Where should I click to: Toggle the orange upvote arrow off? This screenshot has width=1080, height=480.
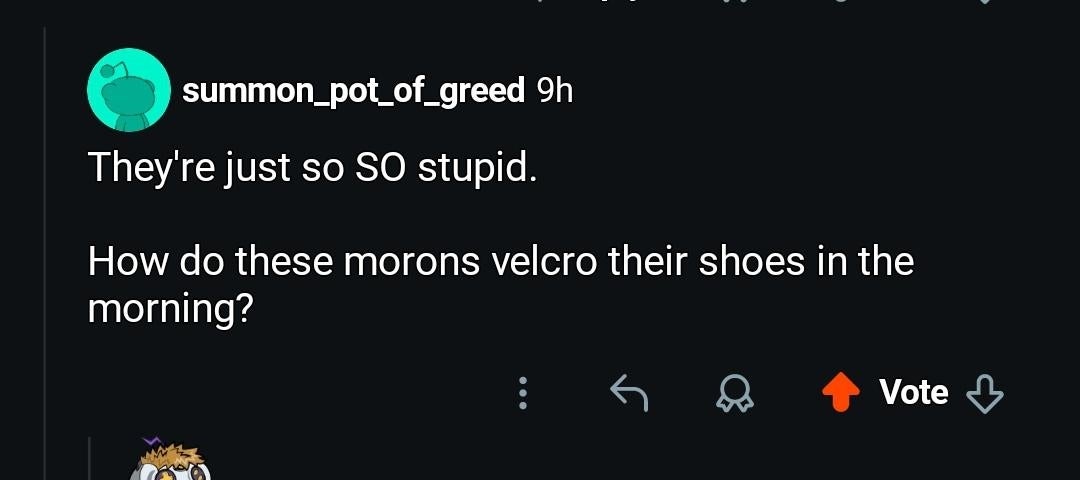tap(841, 394)
